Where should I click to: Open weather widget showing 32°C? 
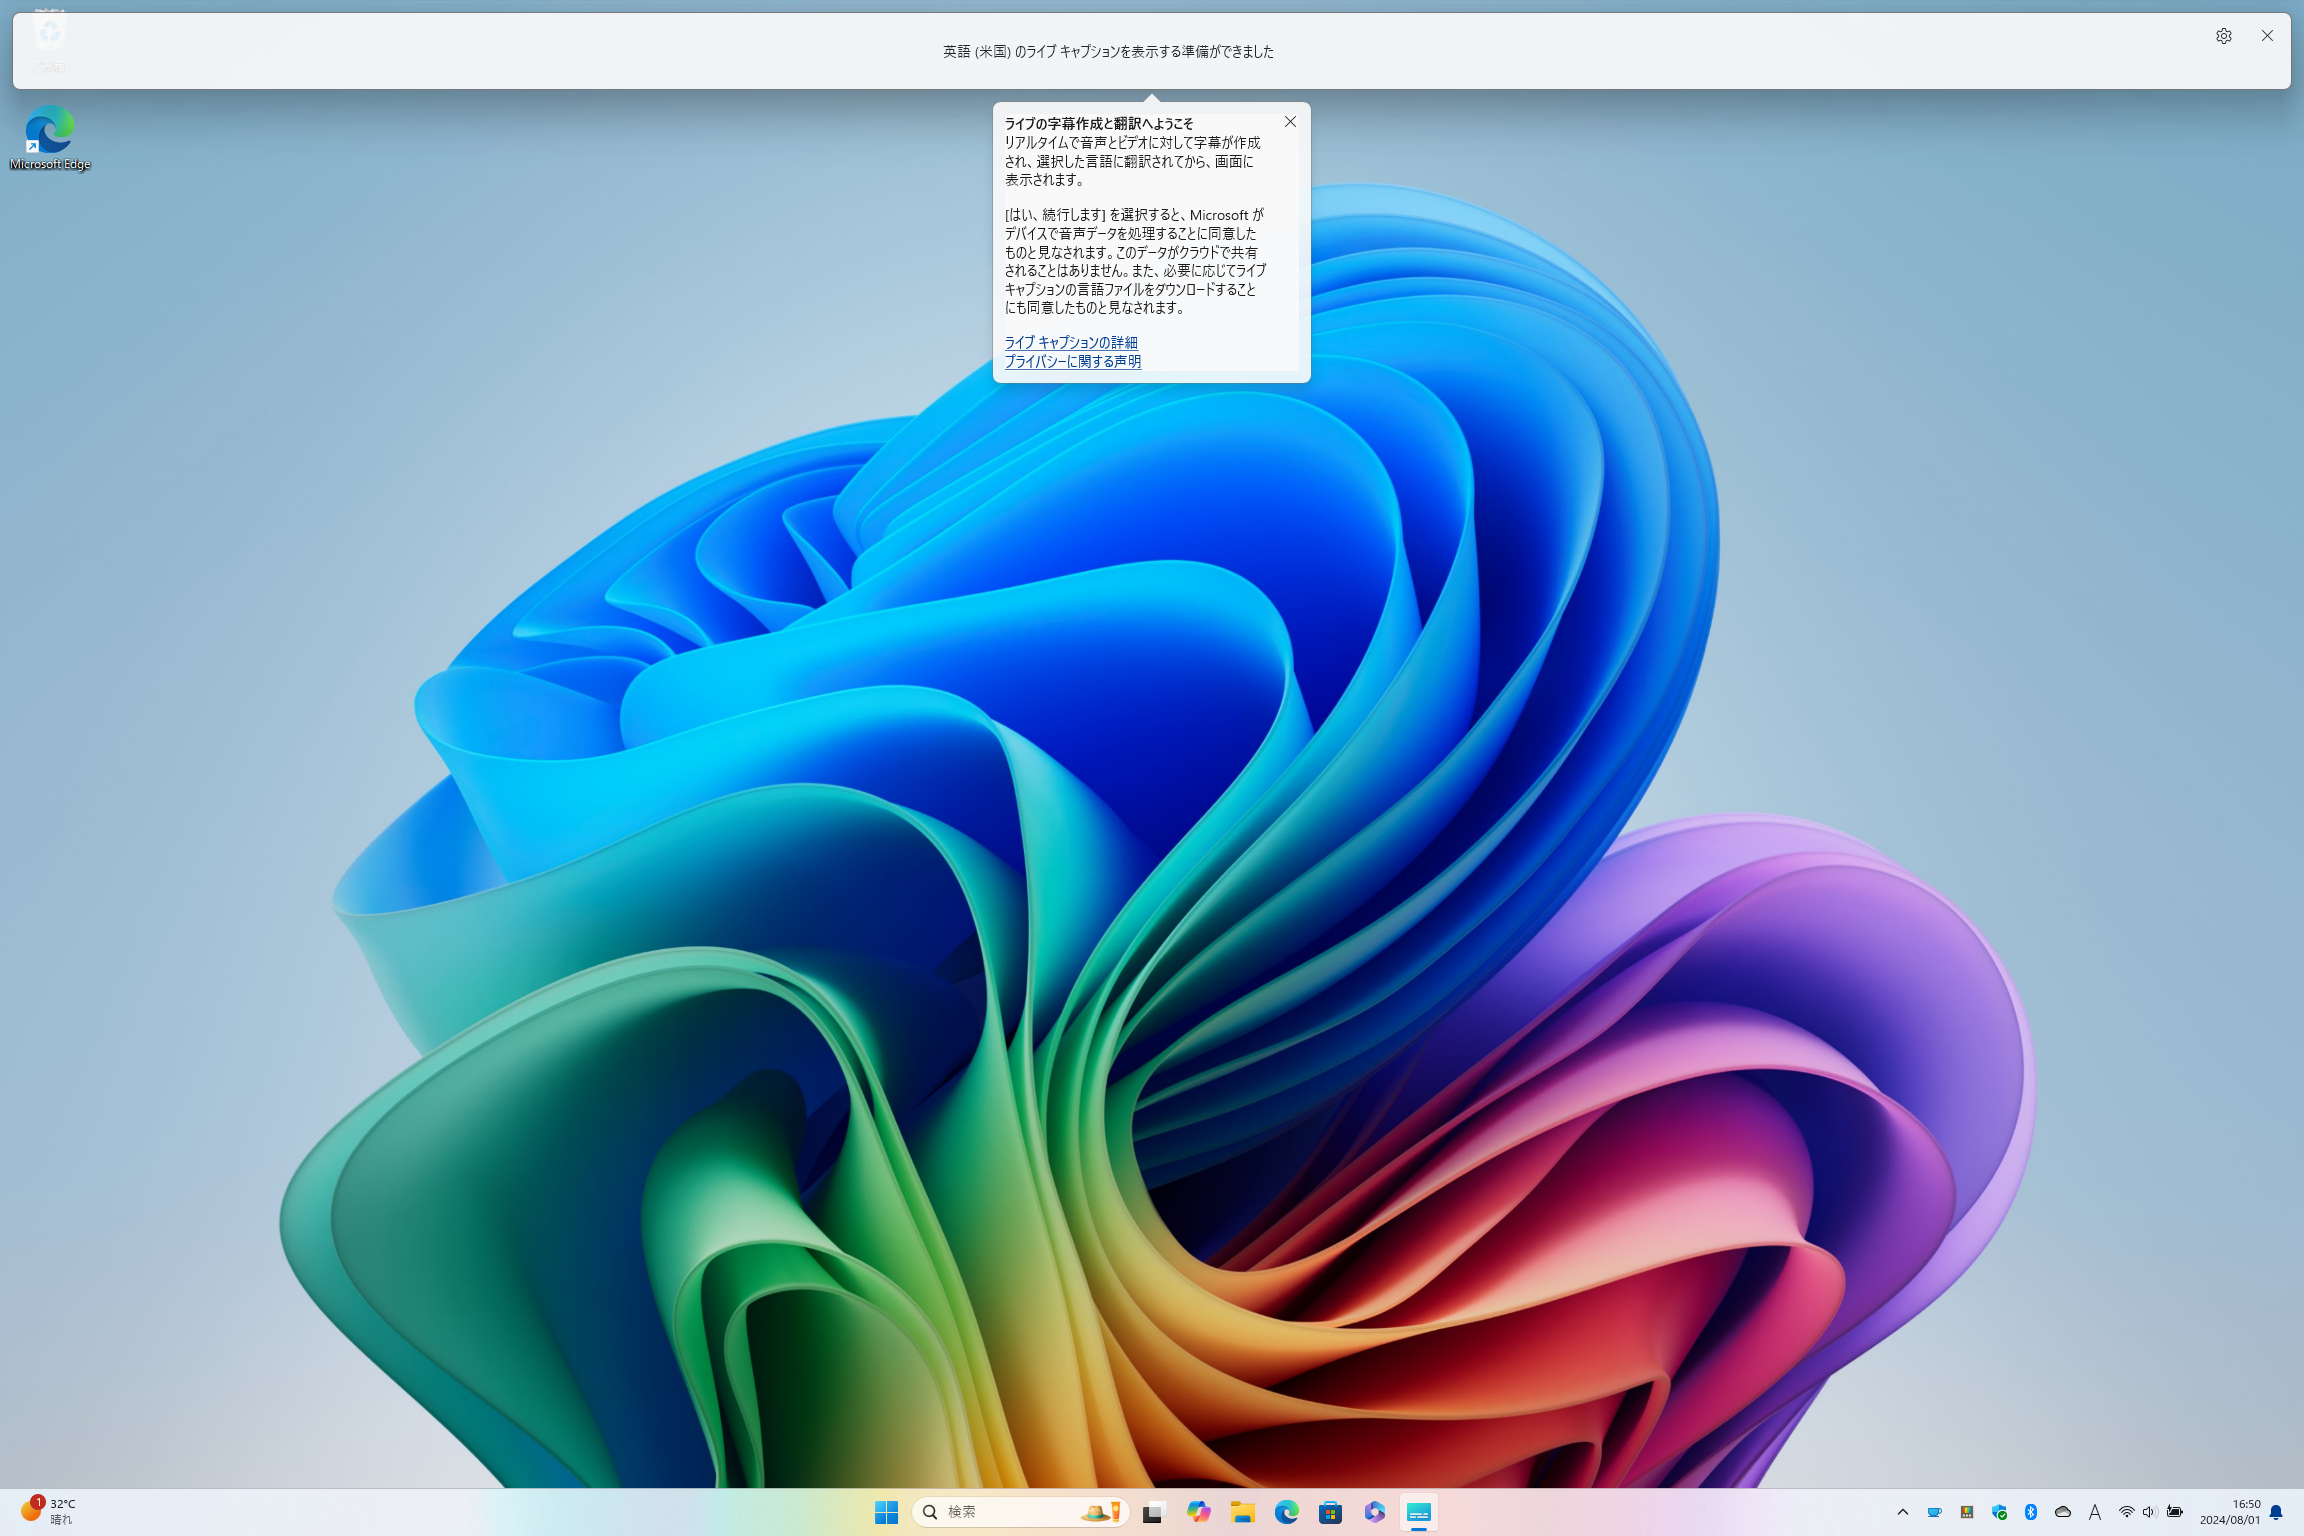[x=48, y=1511]
